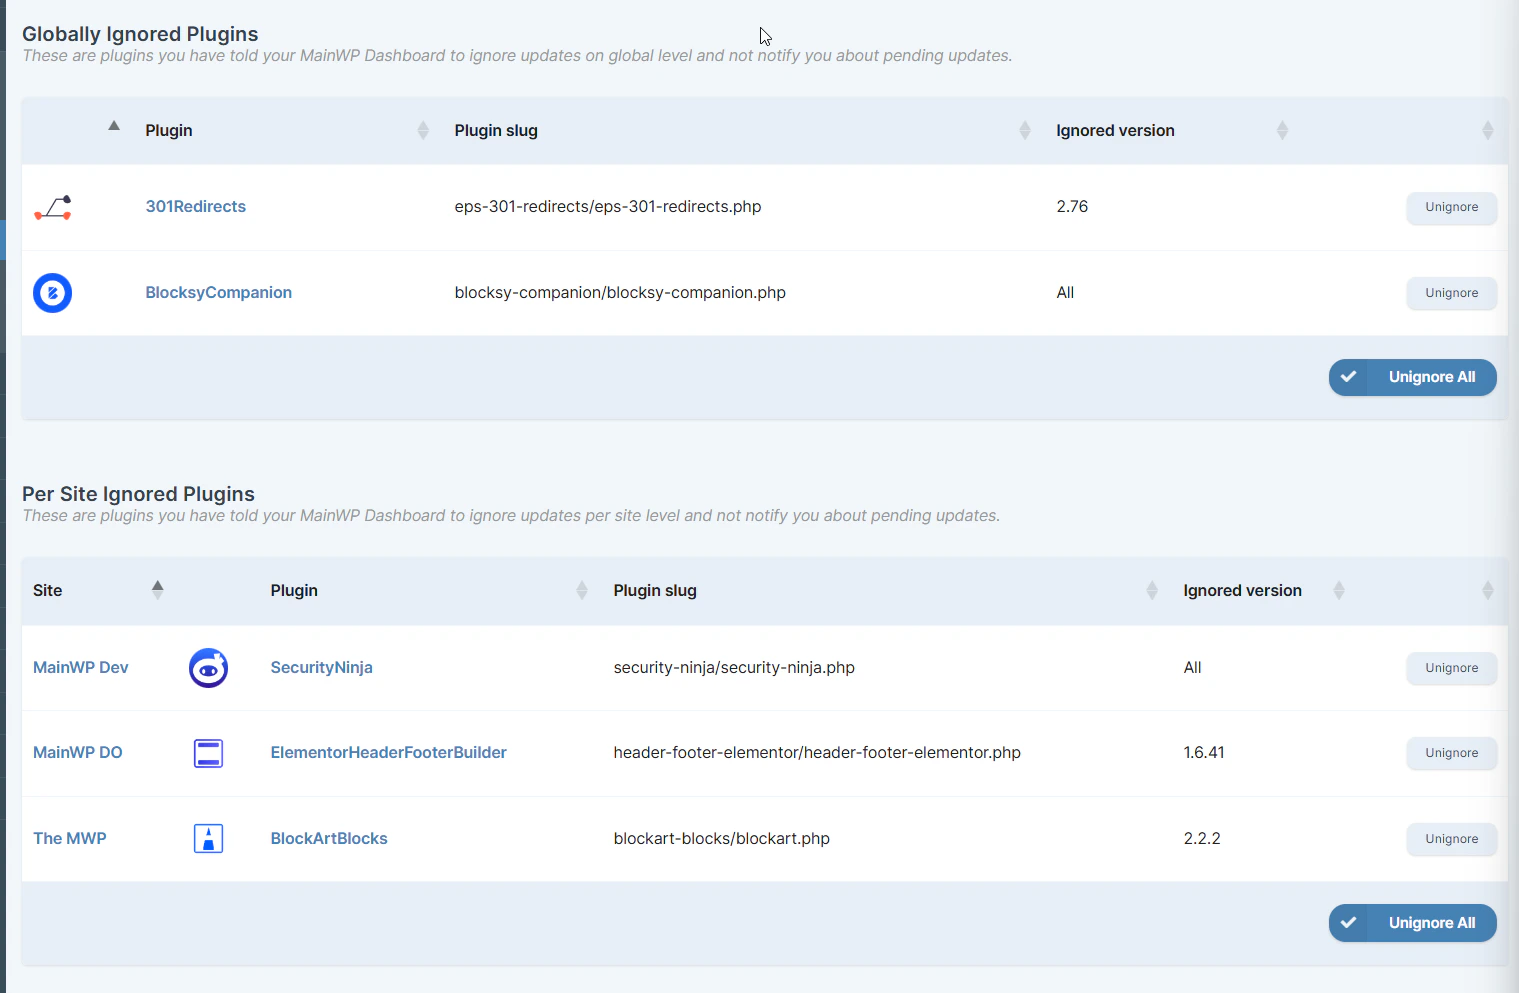Unignore ElementorHeaderFooterBuilder on MainWP DO
1519x993 pixels.
click(x=1451, y=753)
